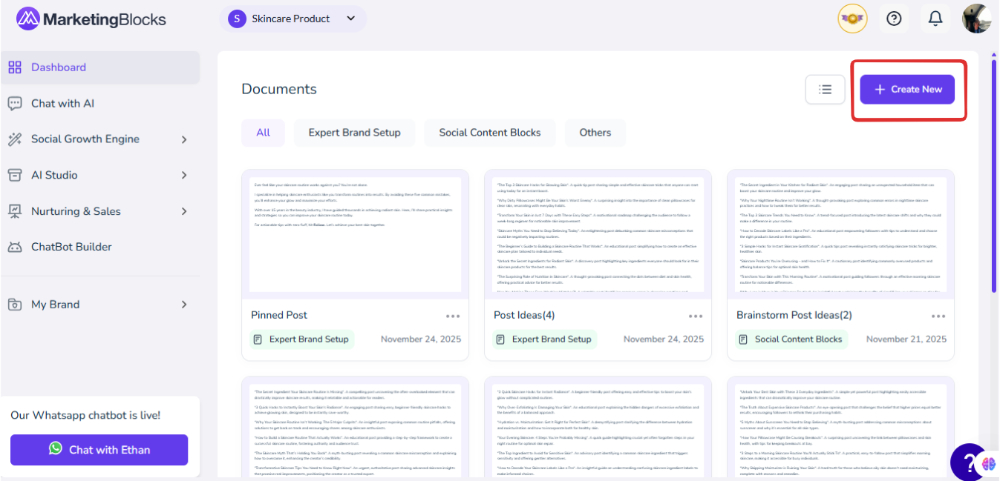Click the gold badge icon in header
The width and height of the screenshot is (1000, 481).
[852, 18]
